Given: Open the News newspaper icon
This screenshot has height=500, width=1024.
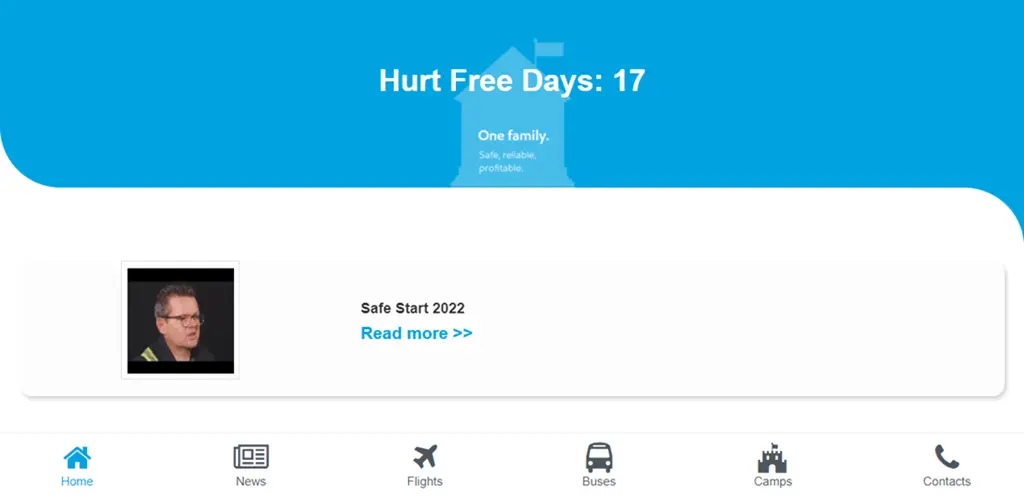Looking at the screenshot, I should pyautogui.click(x=251, y=456).
